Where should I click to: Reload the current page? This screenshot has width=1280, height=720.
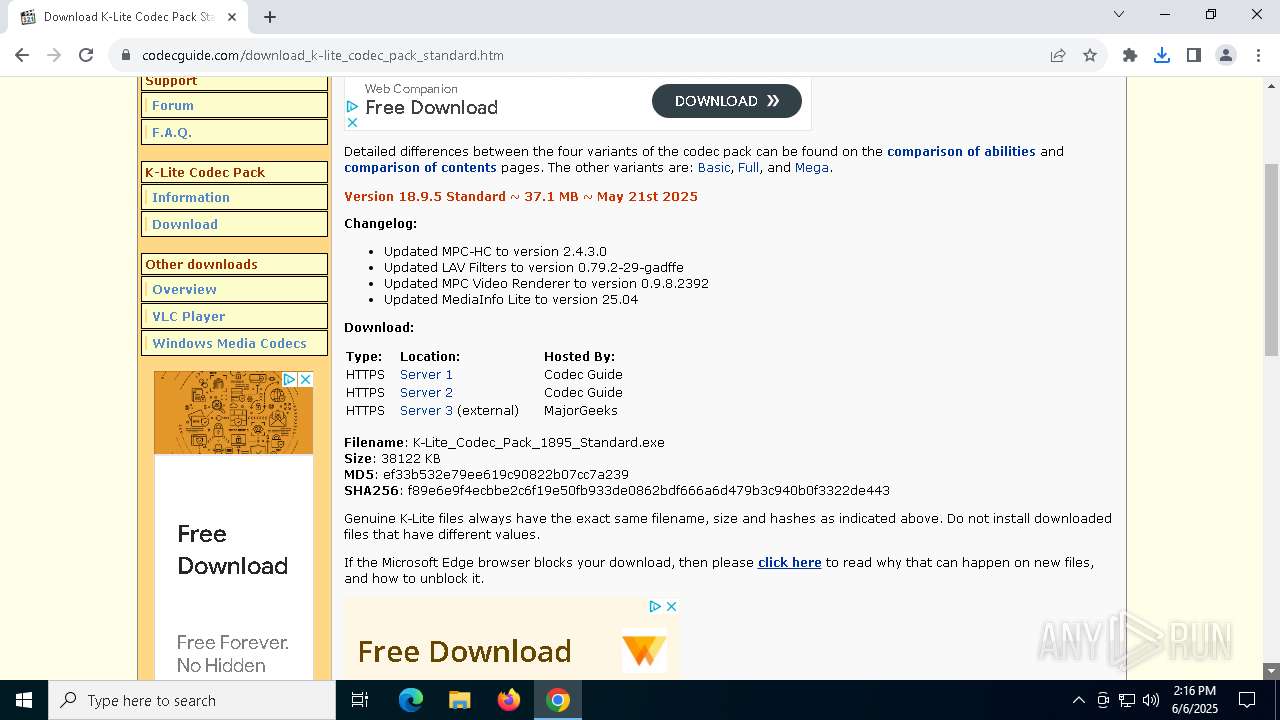pyautogui.click(x=86, y=55)
